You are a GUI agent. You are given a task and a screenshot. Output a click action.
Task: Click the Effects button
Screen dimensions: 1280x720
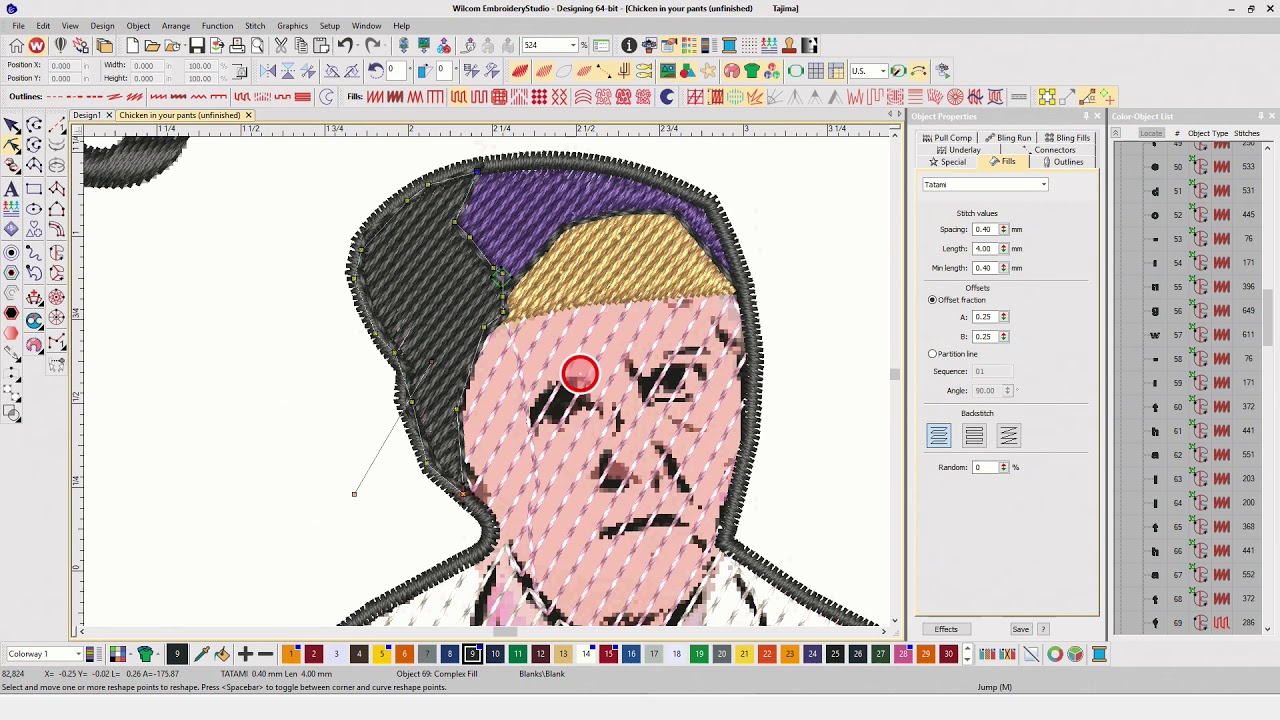pos(946,629)
